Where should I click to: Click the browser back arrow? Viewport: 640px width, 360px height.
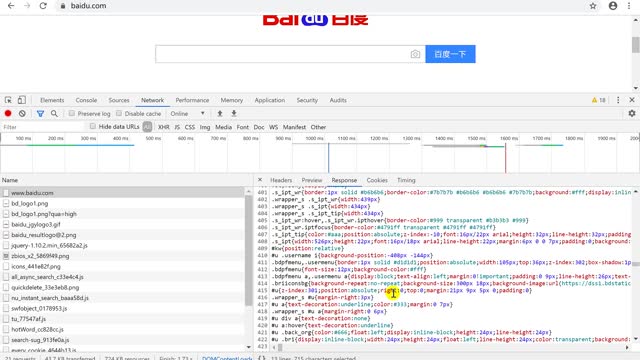point(11,6)
